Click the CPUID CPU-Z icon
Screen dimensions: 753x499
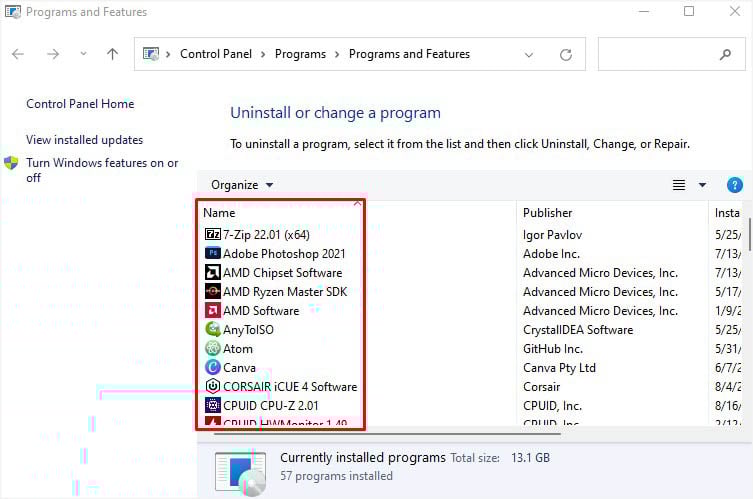tap(213, 405)
